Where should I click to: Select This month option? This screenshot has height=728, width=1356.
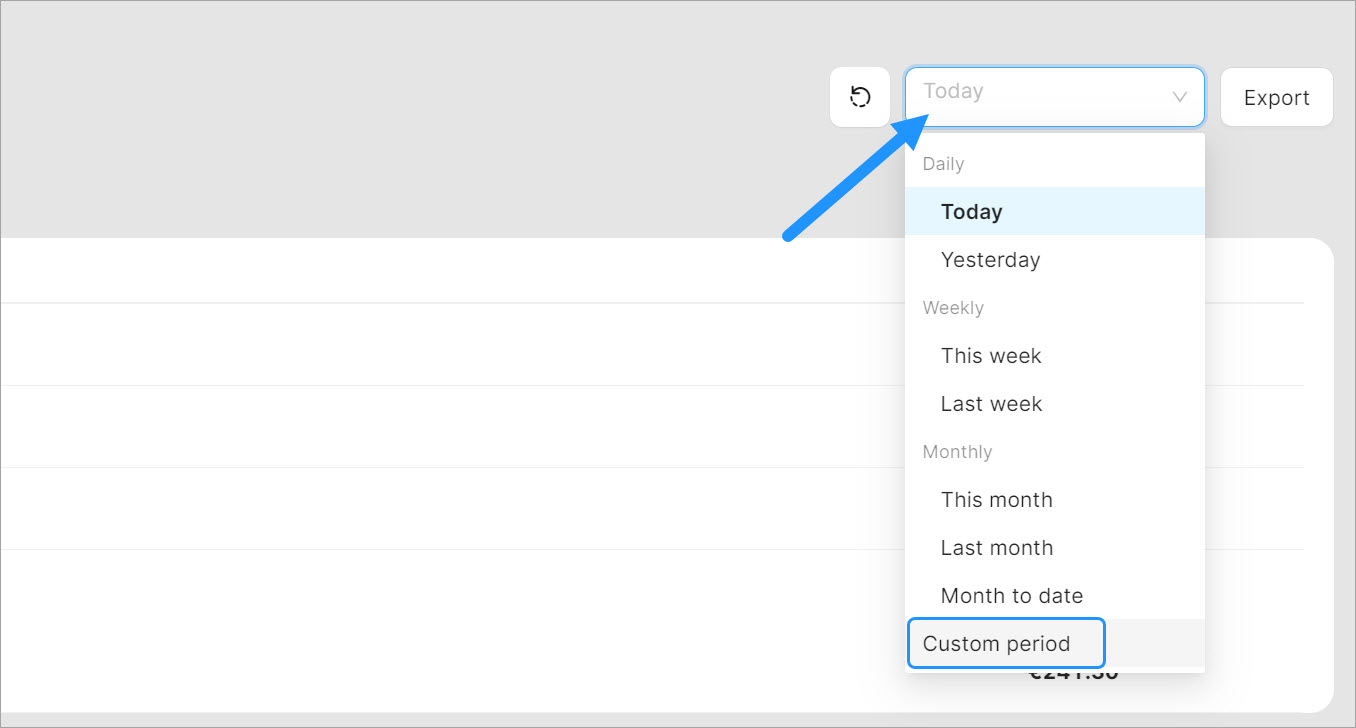[996, 500]
